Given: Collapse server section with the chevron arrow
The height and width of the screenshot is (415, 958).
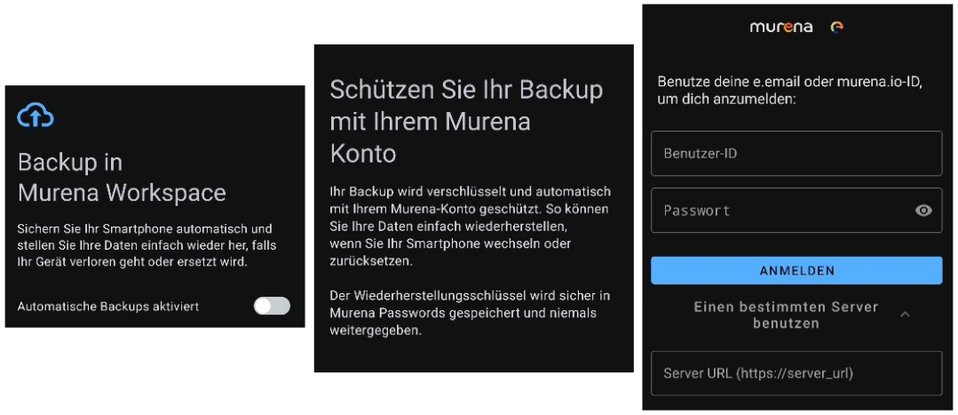Looking at the screenshot, I should pyautogui.click(x=905, y=314).
